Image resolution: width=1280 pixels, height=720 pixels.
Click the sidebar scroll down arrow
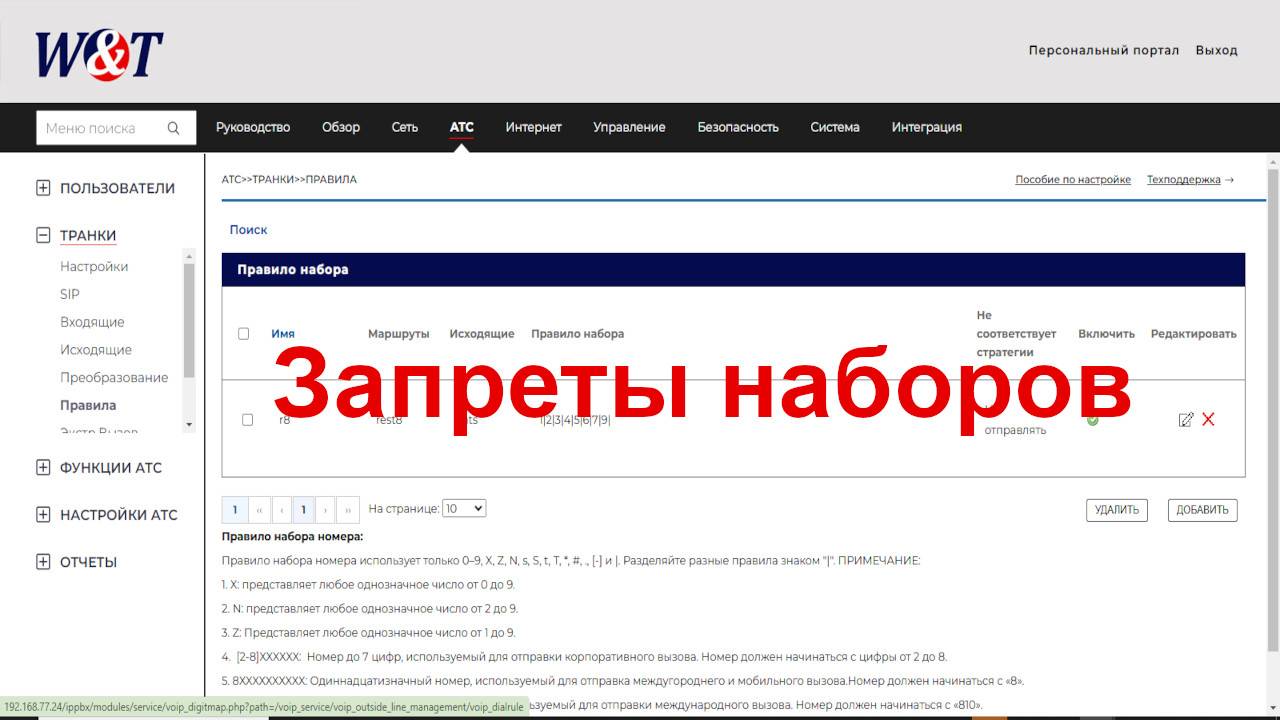[x=190, y=425]
